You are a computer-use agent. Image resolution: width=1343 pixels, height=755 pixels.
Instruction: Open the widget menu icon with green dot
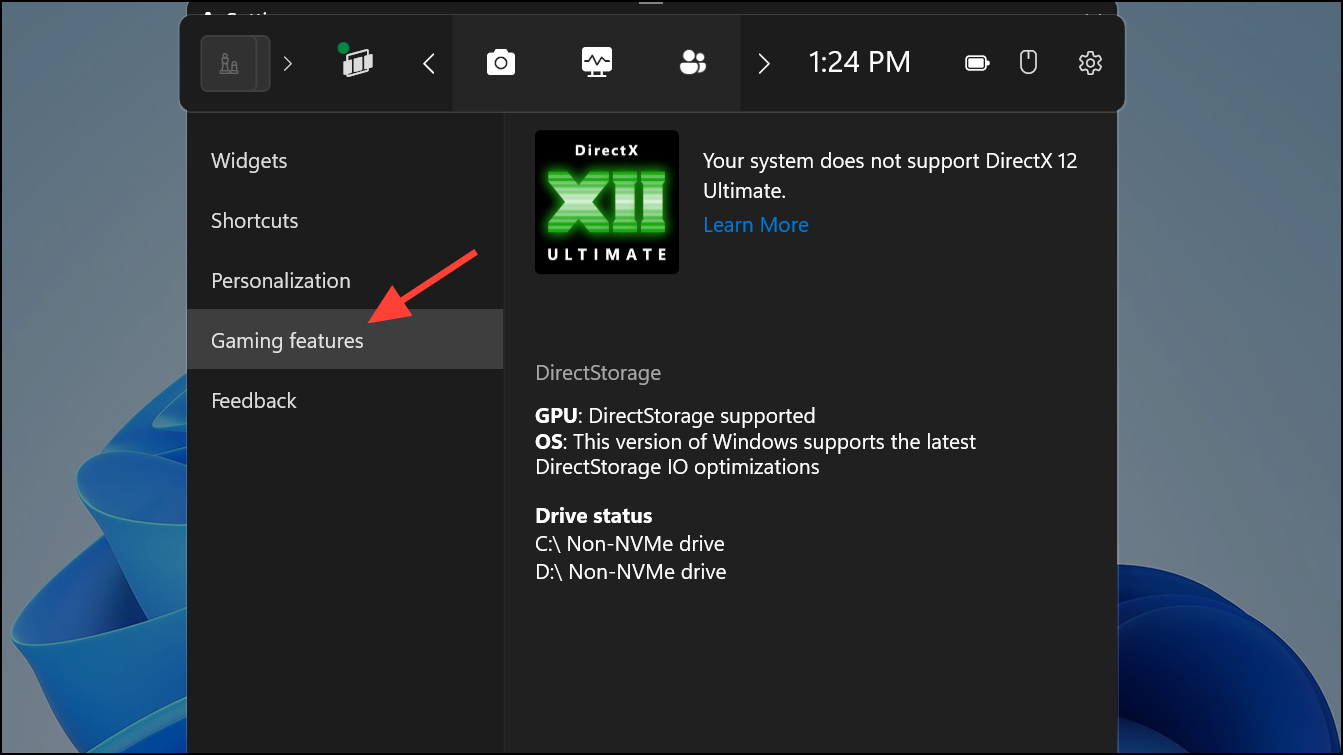point(356,62)
